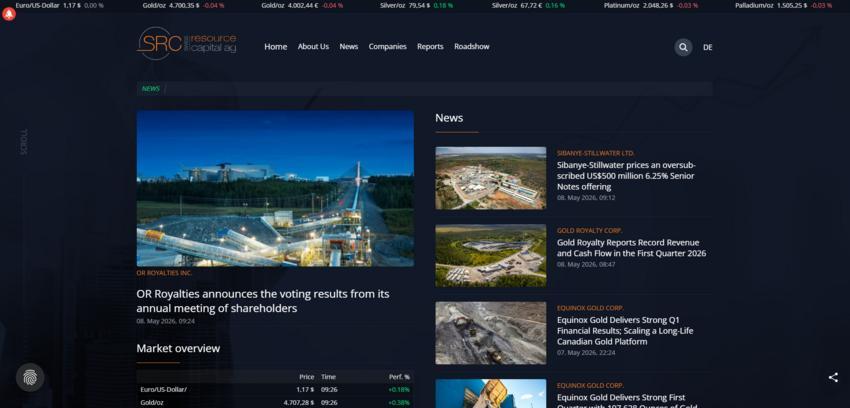Click Silver/oz 79,54 $ in ticker
Screen dimensions: 850x408
pos(417,5)
